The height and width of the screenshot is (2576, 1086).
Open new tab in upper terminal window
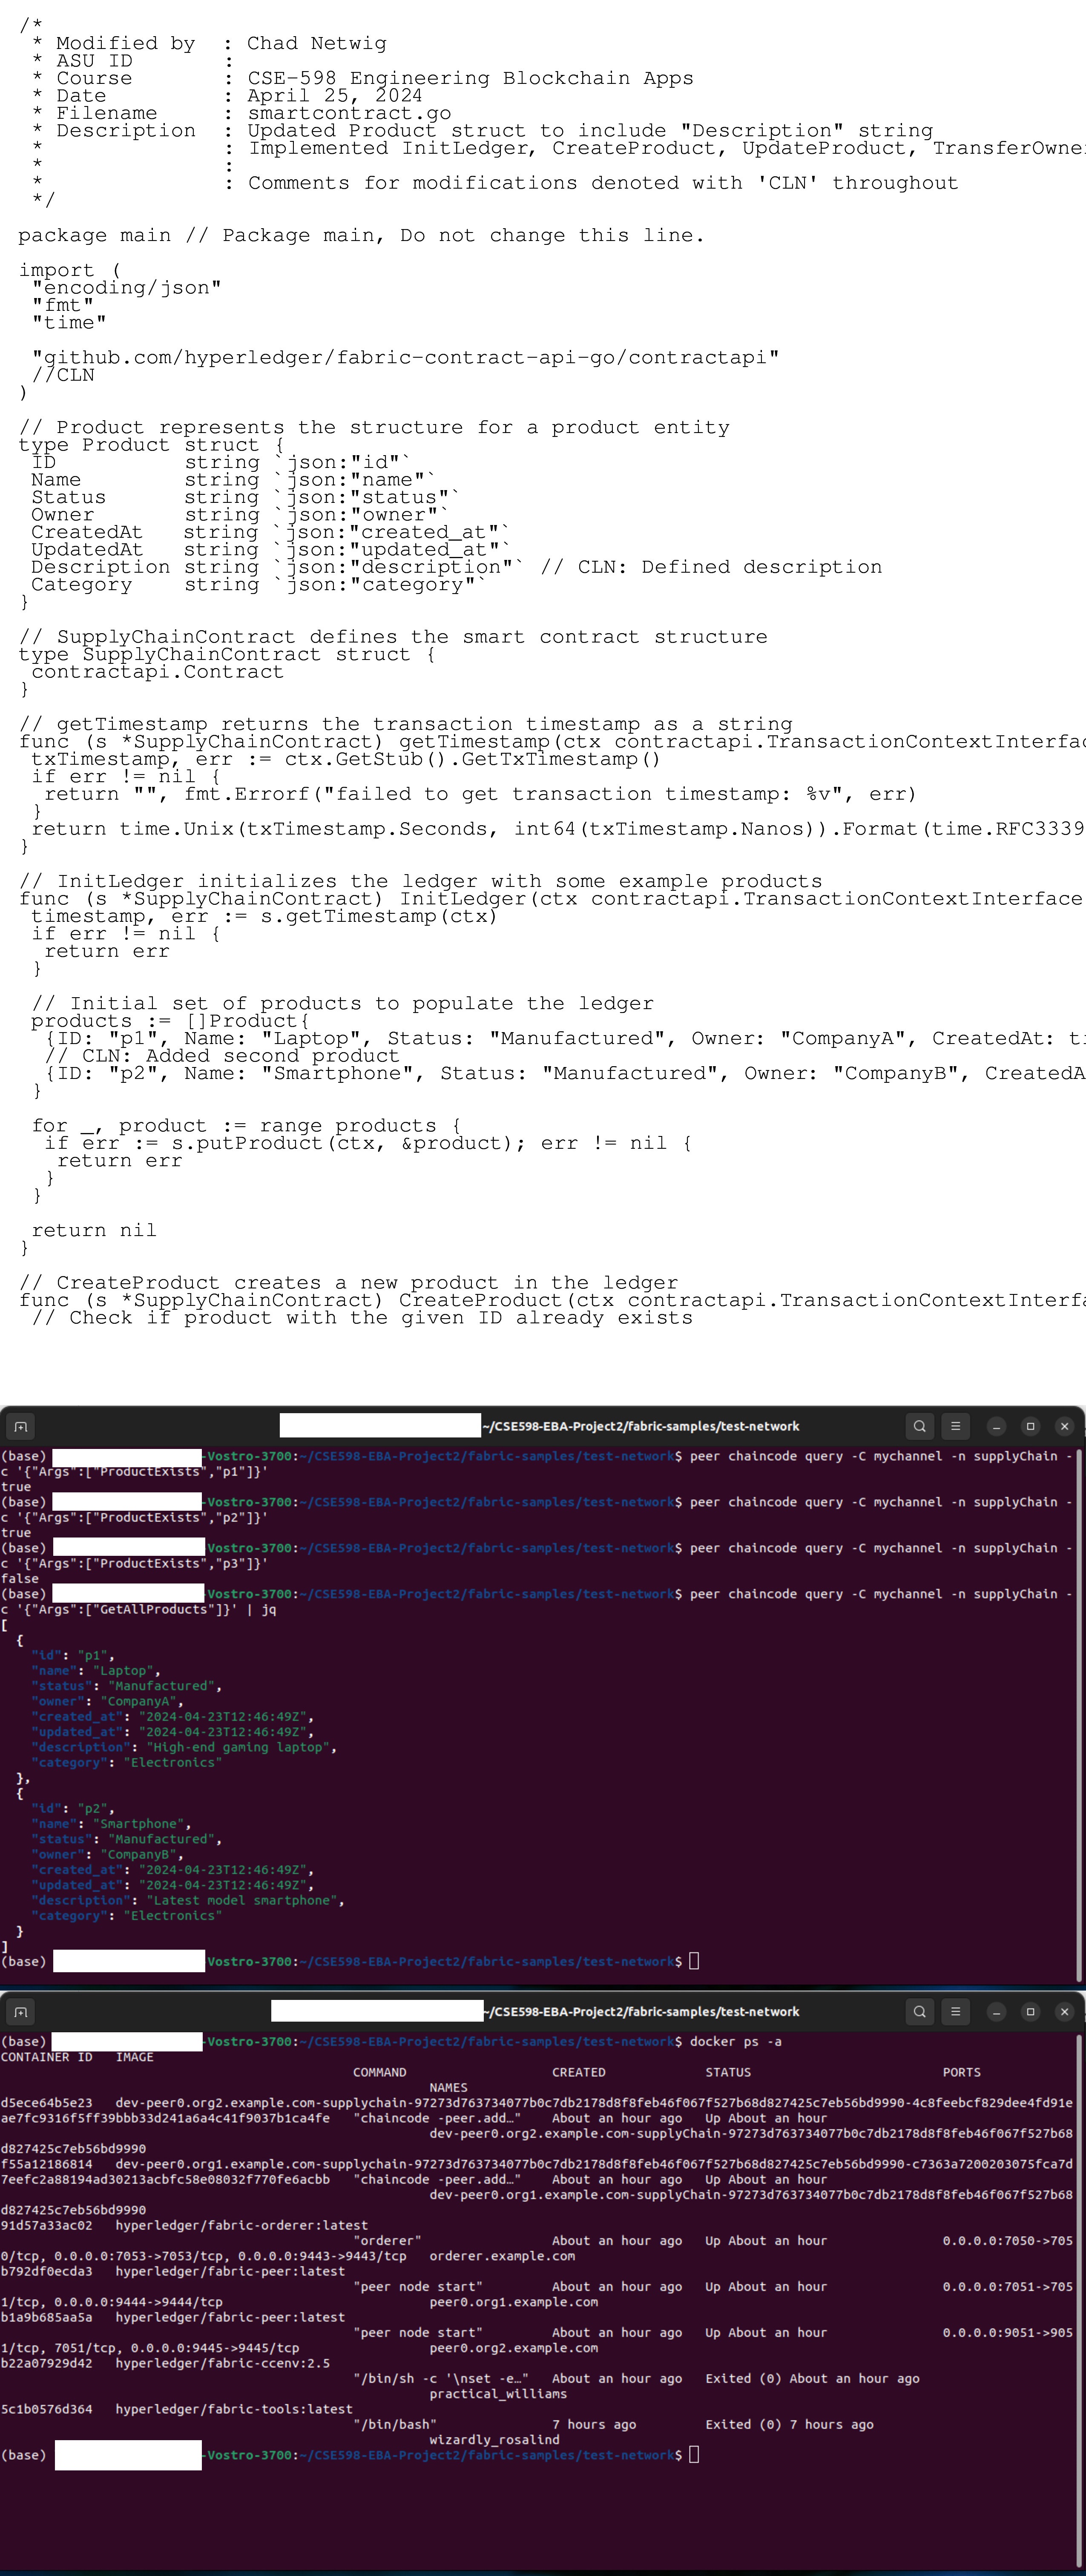tap(20, 1426)
